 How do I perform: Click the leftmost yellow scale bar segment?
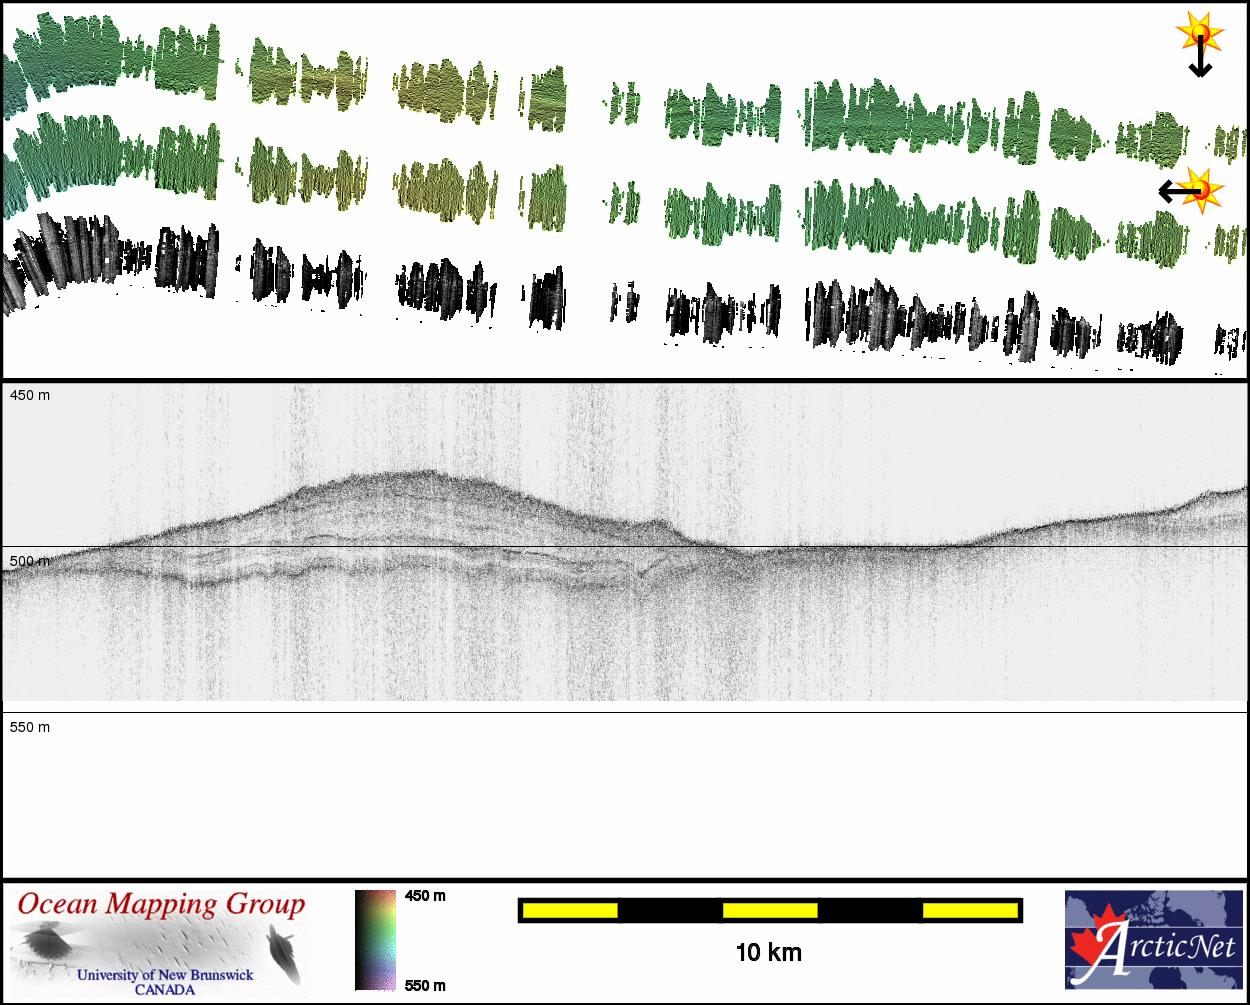click(x=570, y=910)
